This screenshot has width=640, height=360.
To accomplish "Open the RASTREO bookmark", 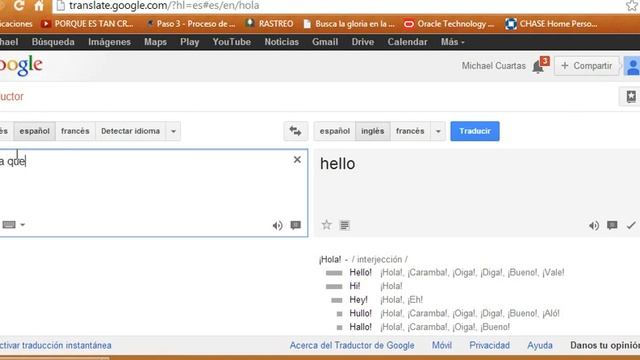I will [x=270, y=24].
